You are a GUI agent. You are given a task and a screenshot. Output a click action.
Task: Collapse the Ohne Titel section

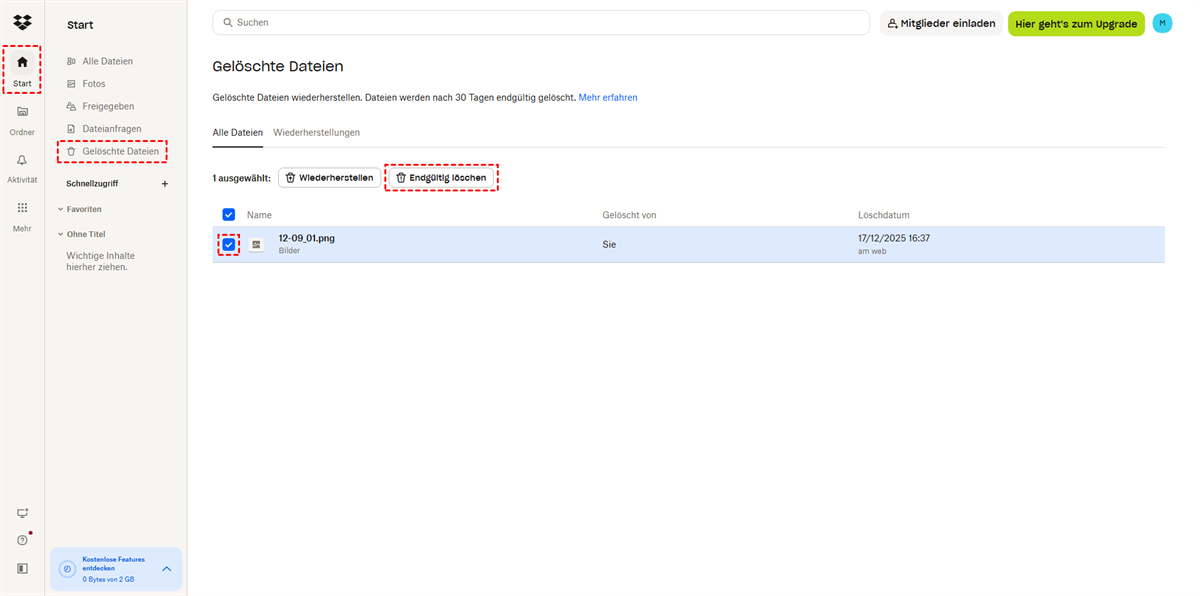point(61,234)
